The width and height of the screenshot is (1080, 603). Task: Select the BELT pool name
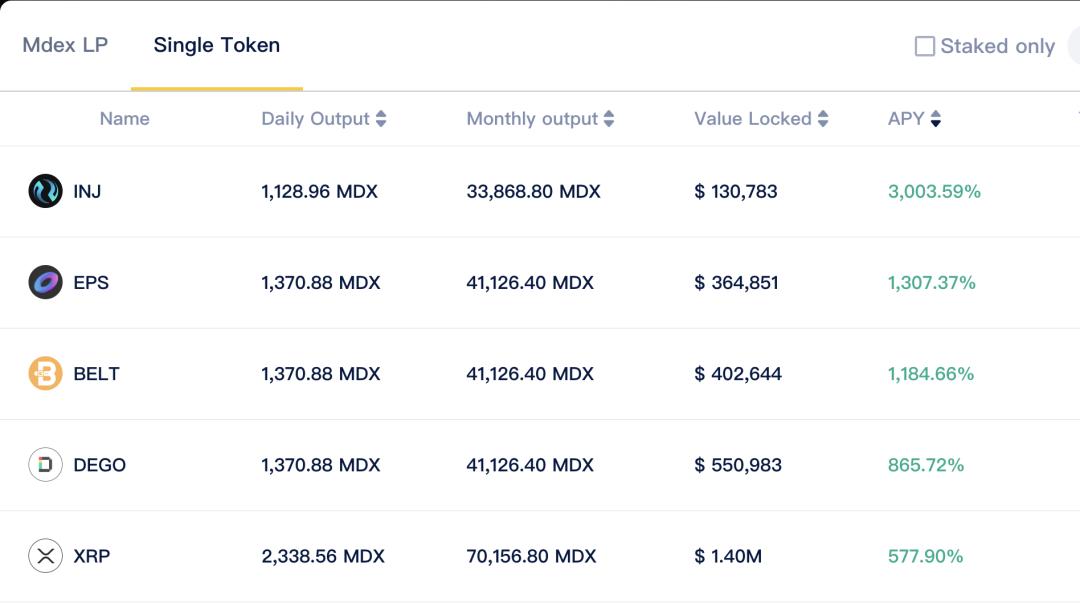pyautogui.click(x=96, y=374)
